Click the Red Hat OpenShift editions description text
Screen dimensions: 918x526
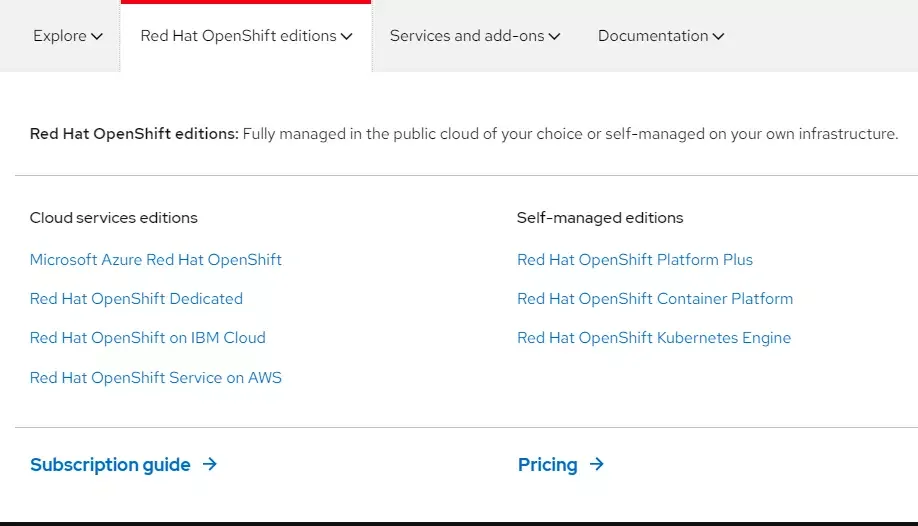click(464, 134)
